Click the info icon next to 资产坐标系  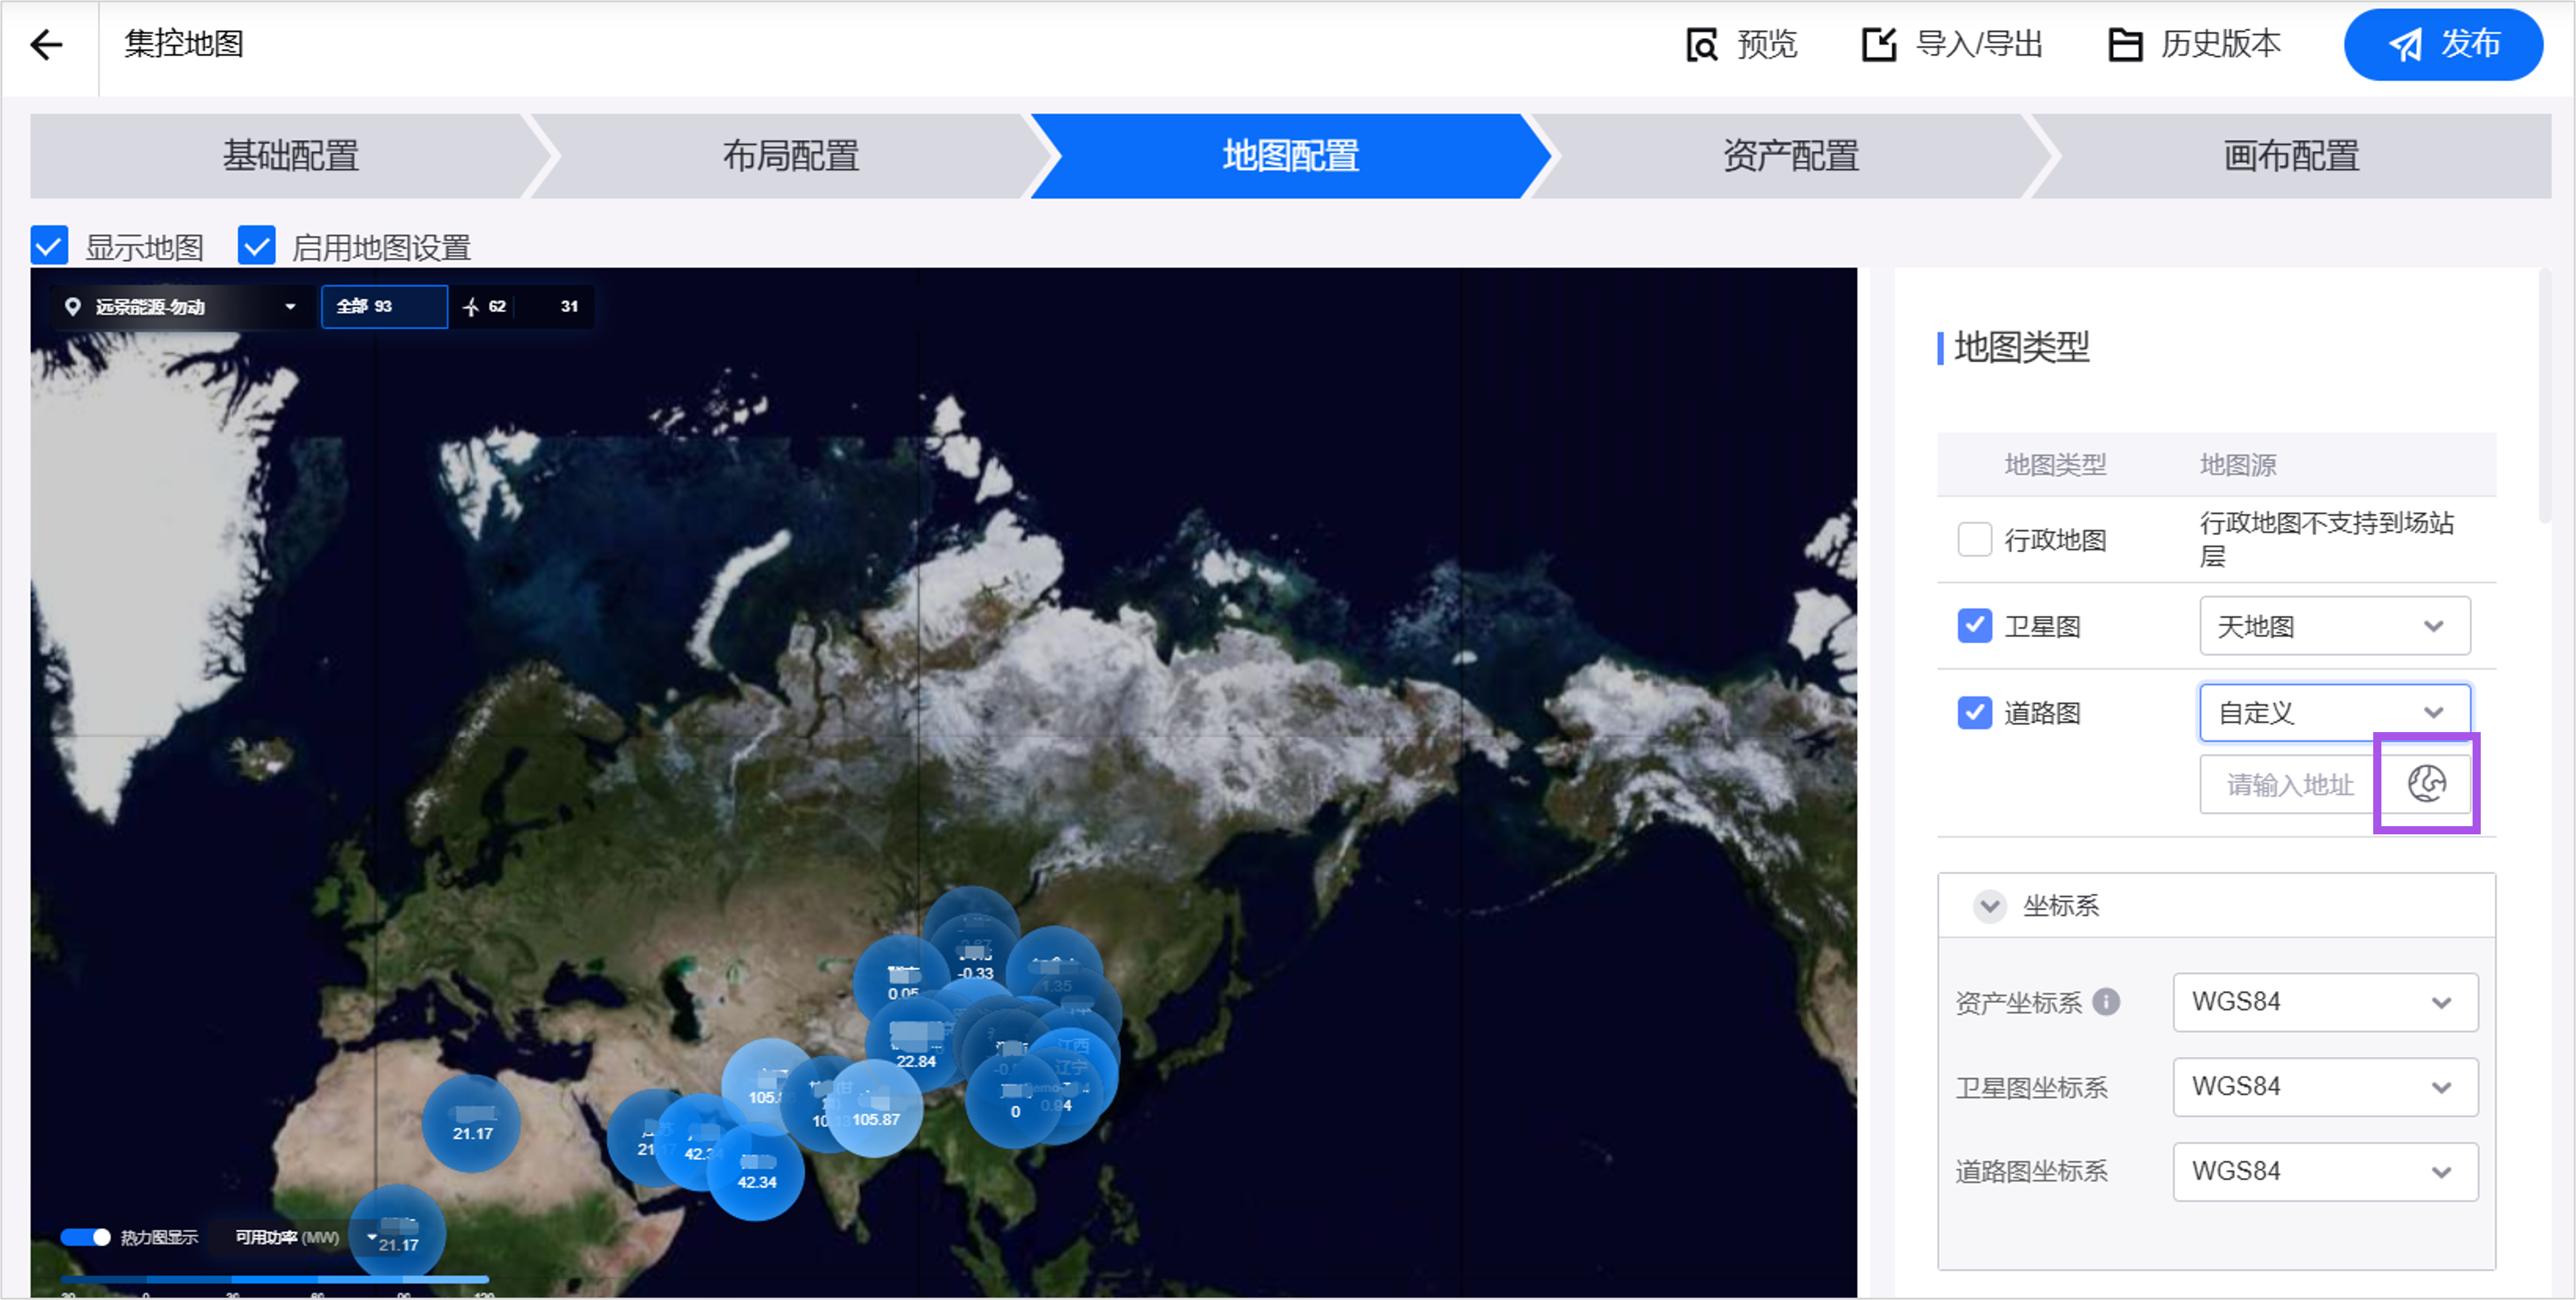[2106, 1002]
